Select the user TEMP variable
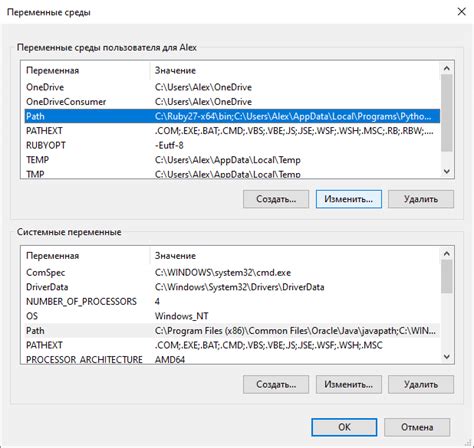The image size is (474, 448). [x=232, y=160]
